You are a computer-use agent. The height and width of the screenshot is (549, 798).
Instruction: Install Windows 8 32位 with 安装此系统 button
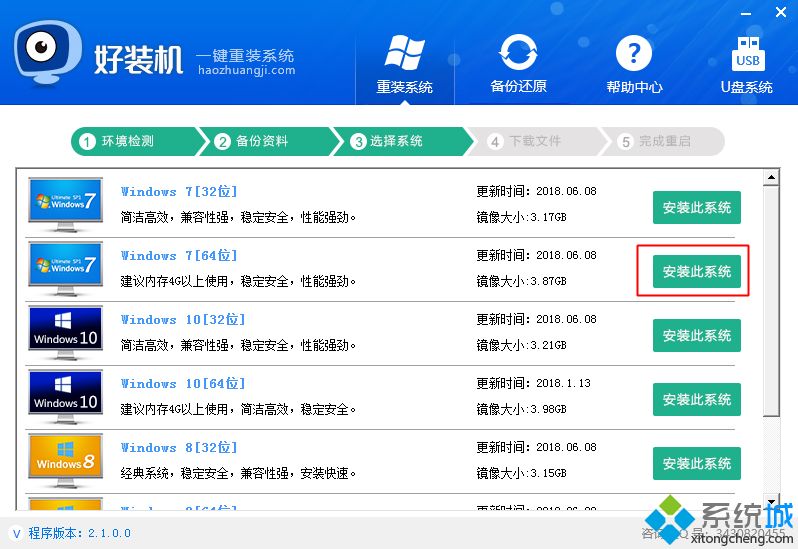696,464
